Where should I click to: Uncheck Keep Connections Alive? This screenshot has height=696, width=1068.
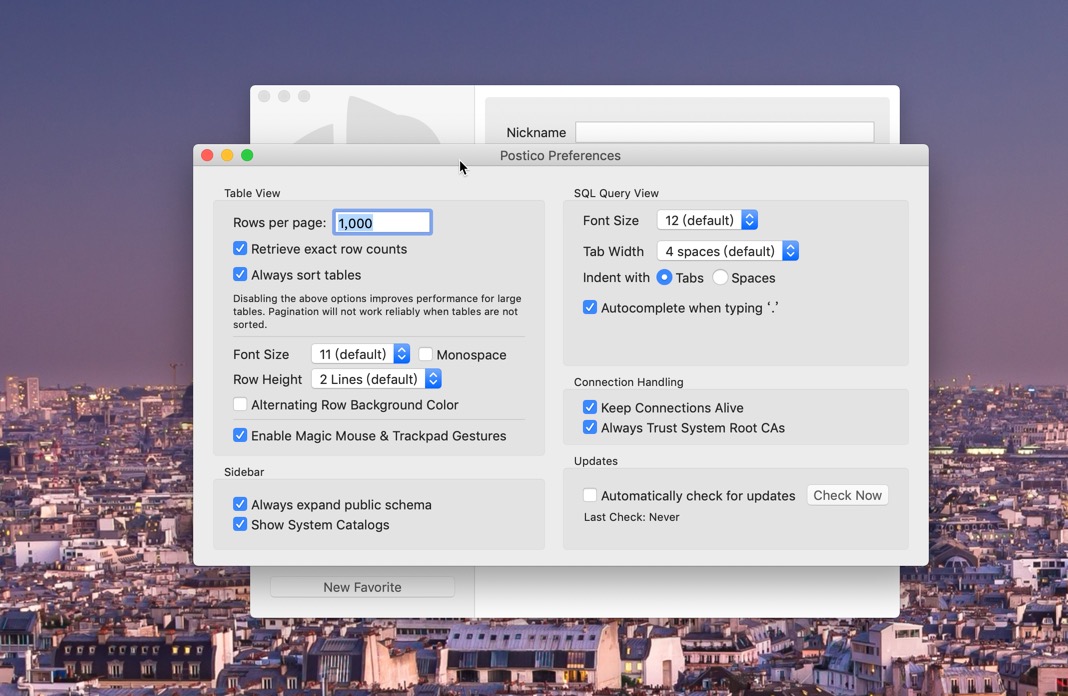590,407
